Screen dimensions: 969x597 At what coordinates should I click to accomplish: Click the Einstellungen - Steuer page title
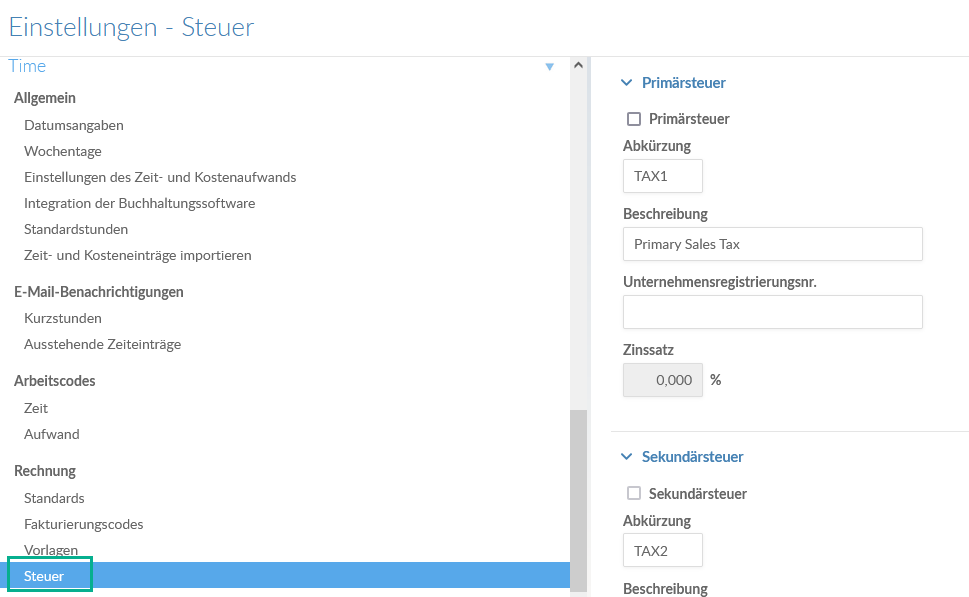coord(131,27)
